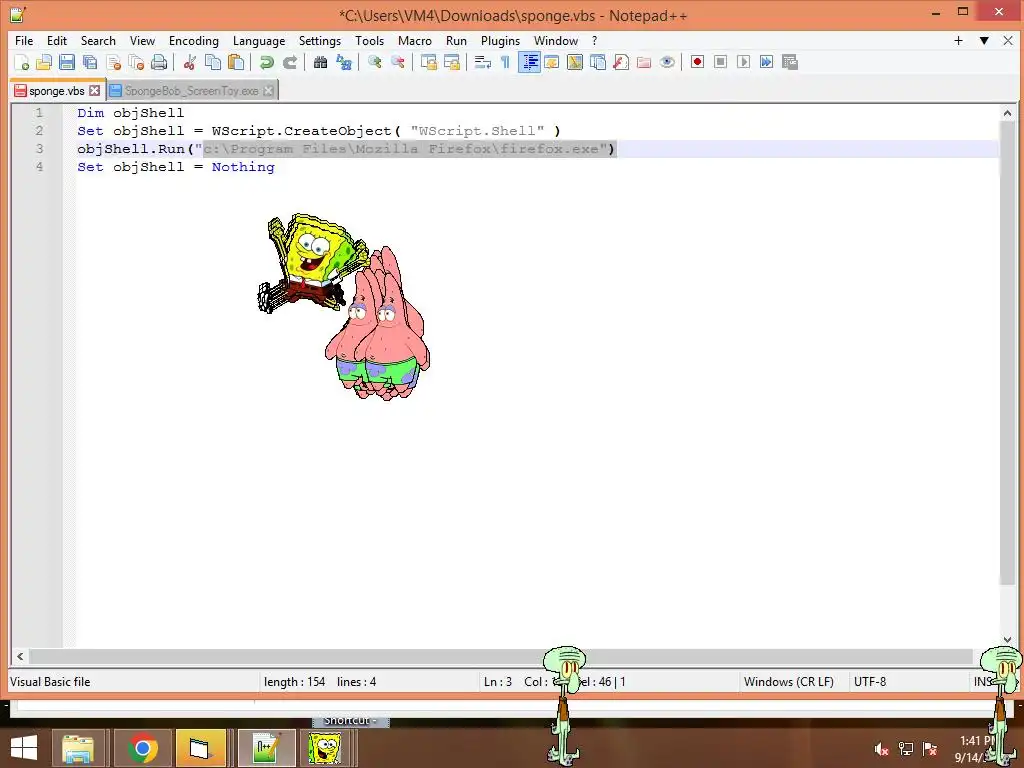The image size is (1024, 768).
Task: Click the Windows (CR LF) status field
Action: pos(789,682)
